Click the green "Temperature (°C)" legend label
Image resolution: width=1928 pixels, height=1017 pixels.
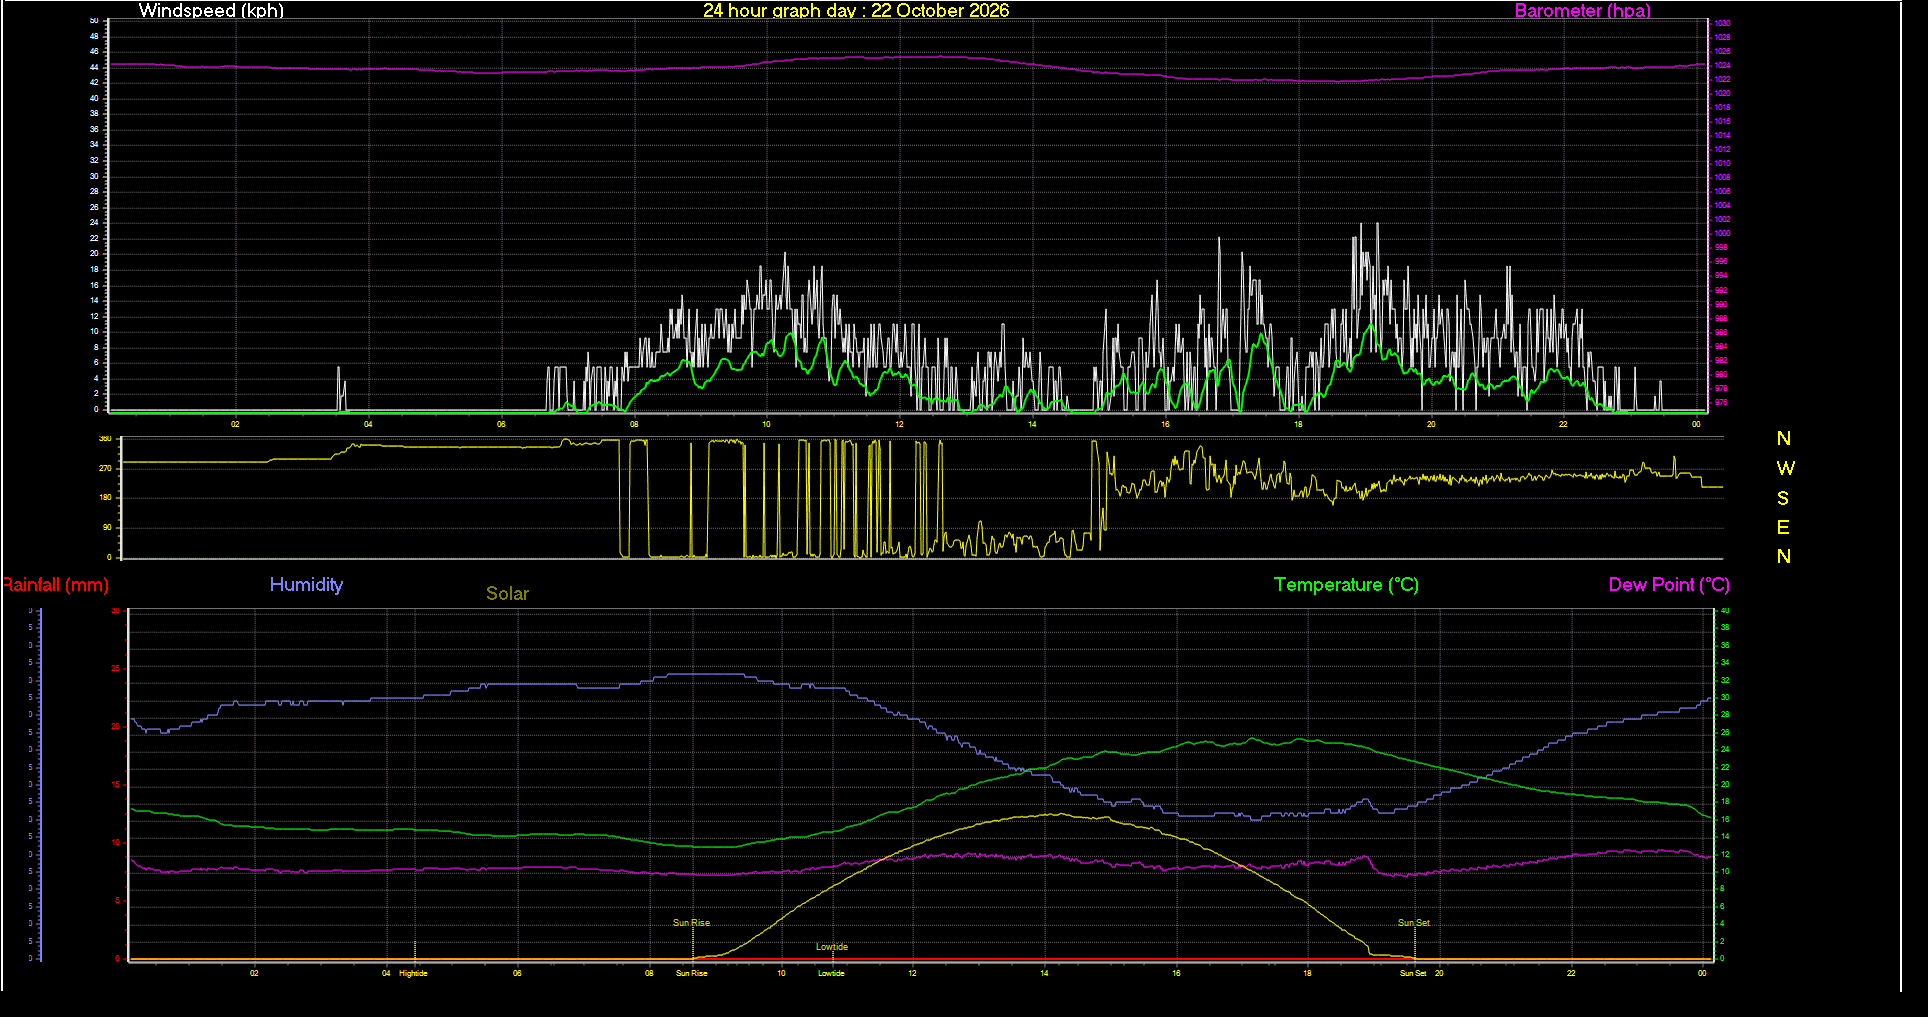pyautogui.click(x=1346, y=585)
